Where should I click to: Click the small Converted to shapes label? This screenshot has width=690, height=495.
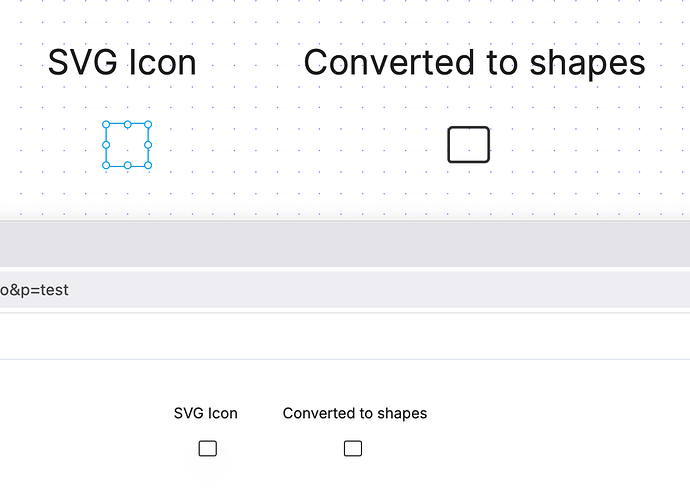(x=355, y=413)
